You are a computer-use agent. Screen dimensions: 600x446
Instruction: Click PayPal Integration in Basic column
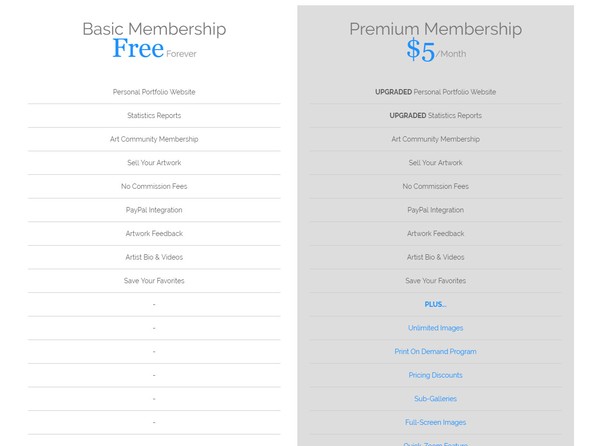(154, 210)
